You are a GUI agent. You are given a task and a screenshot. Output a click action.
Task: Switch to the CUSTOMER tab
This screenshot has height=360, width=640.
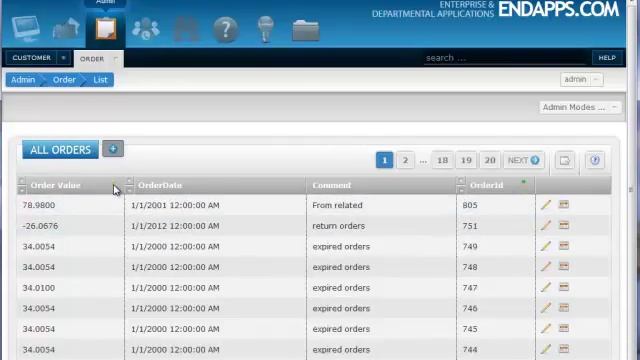click(x=31, y=58)
